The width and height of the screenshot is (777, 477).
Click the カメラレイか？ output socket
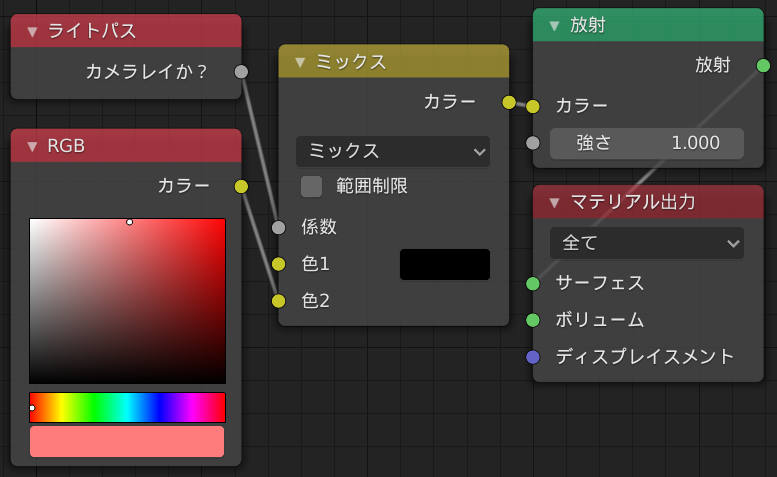pyautogui.click(x=241, y=72)
